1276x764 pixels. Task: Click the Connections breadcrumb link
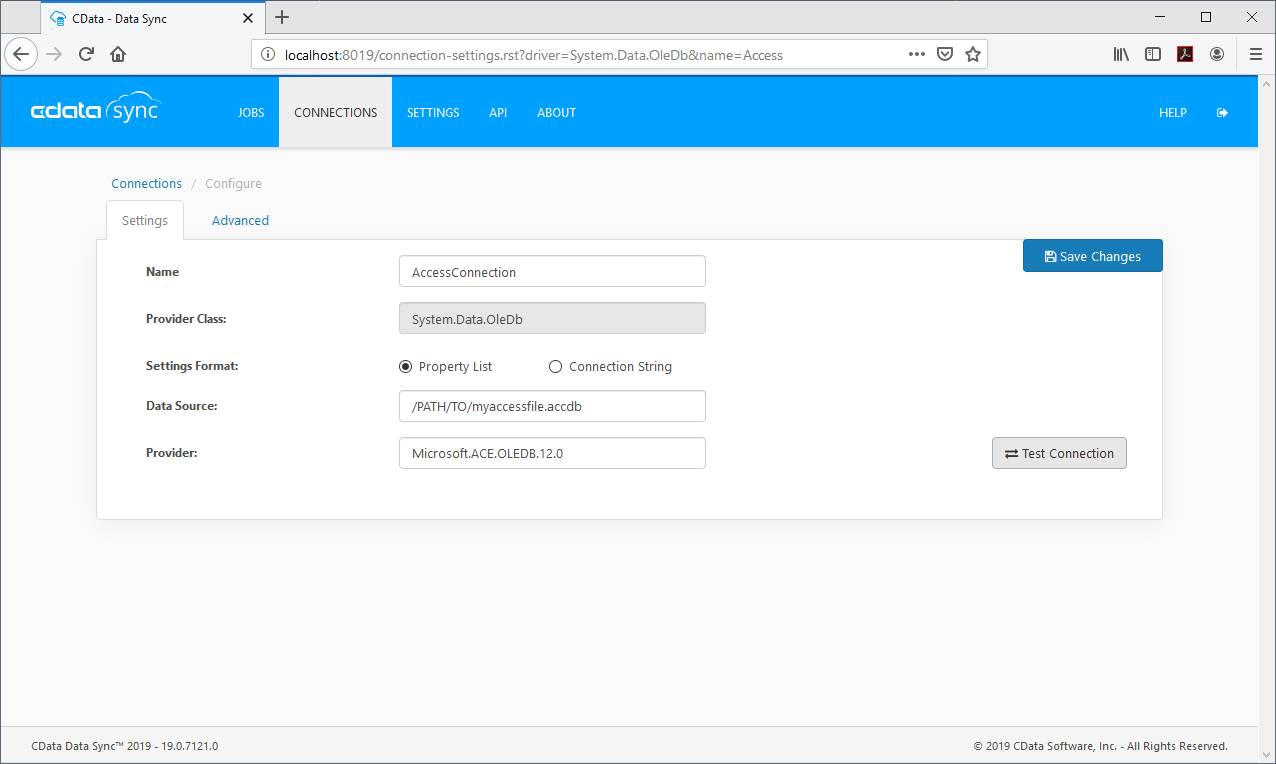click(x=147, y=184)
